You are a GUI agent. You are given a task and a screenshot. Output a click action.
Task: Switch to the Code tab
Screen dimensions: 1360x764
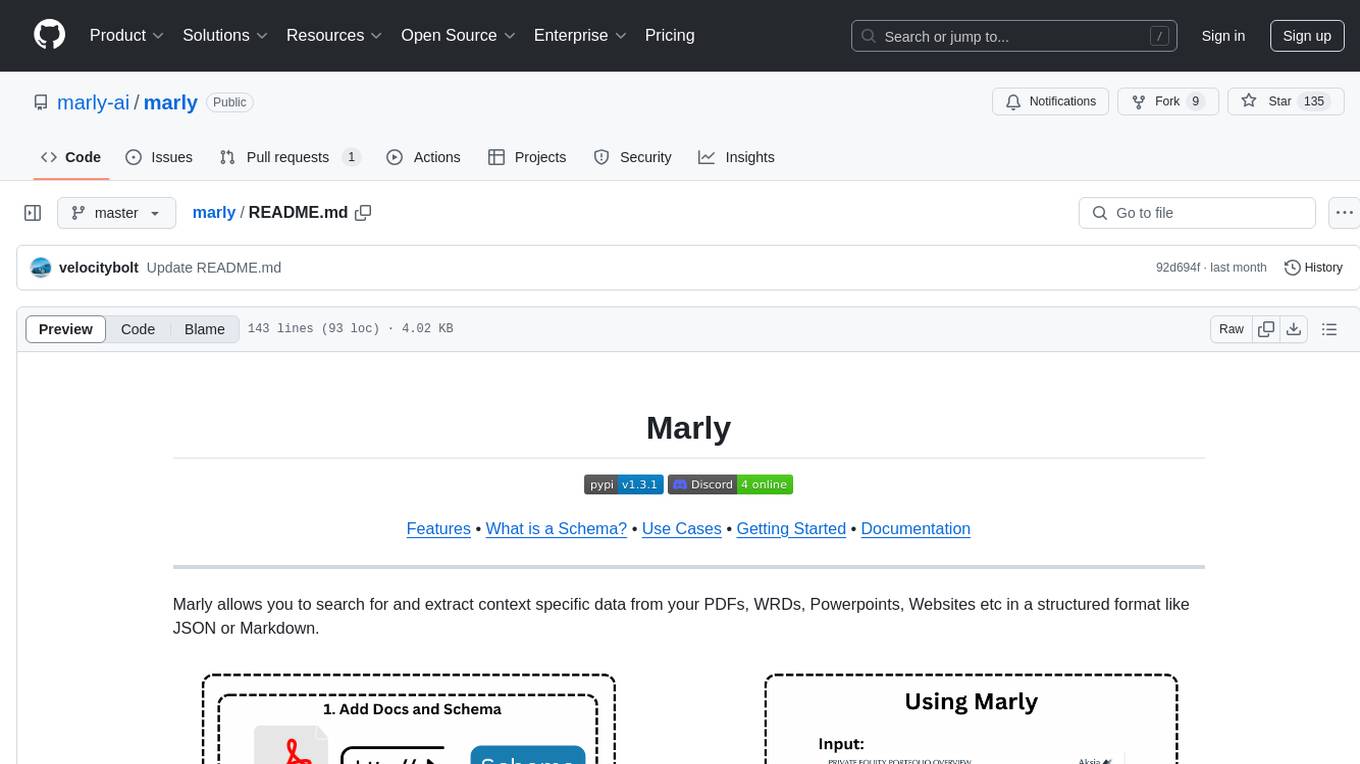click(x=71, y=157)
